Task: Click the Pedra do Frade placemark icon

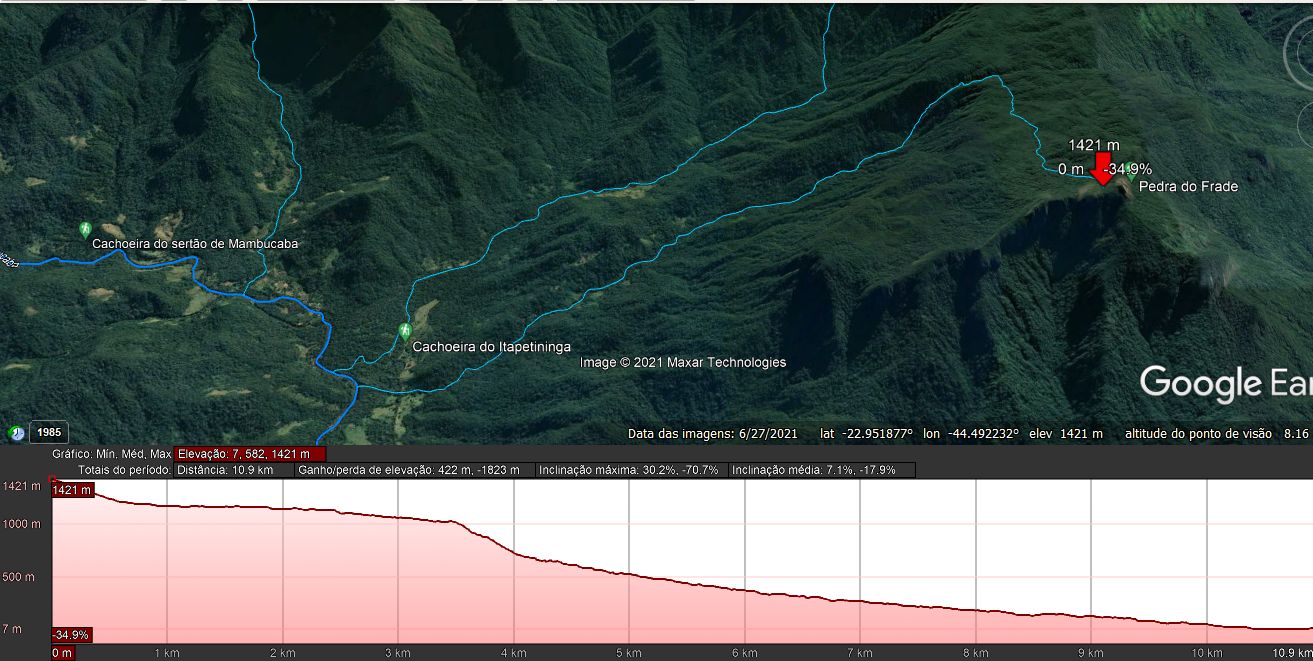Action: click(1131, 171)
